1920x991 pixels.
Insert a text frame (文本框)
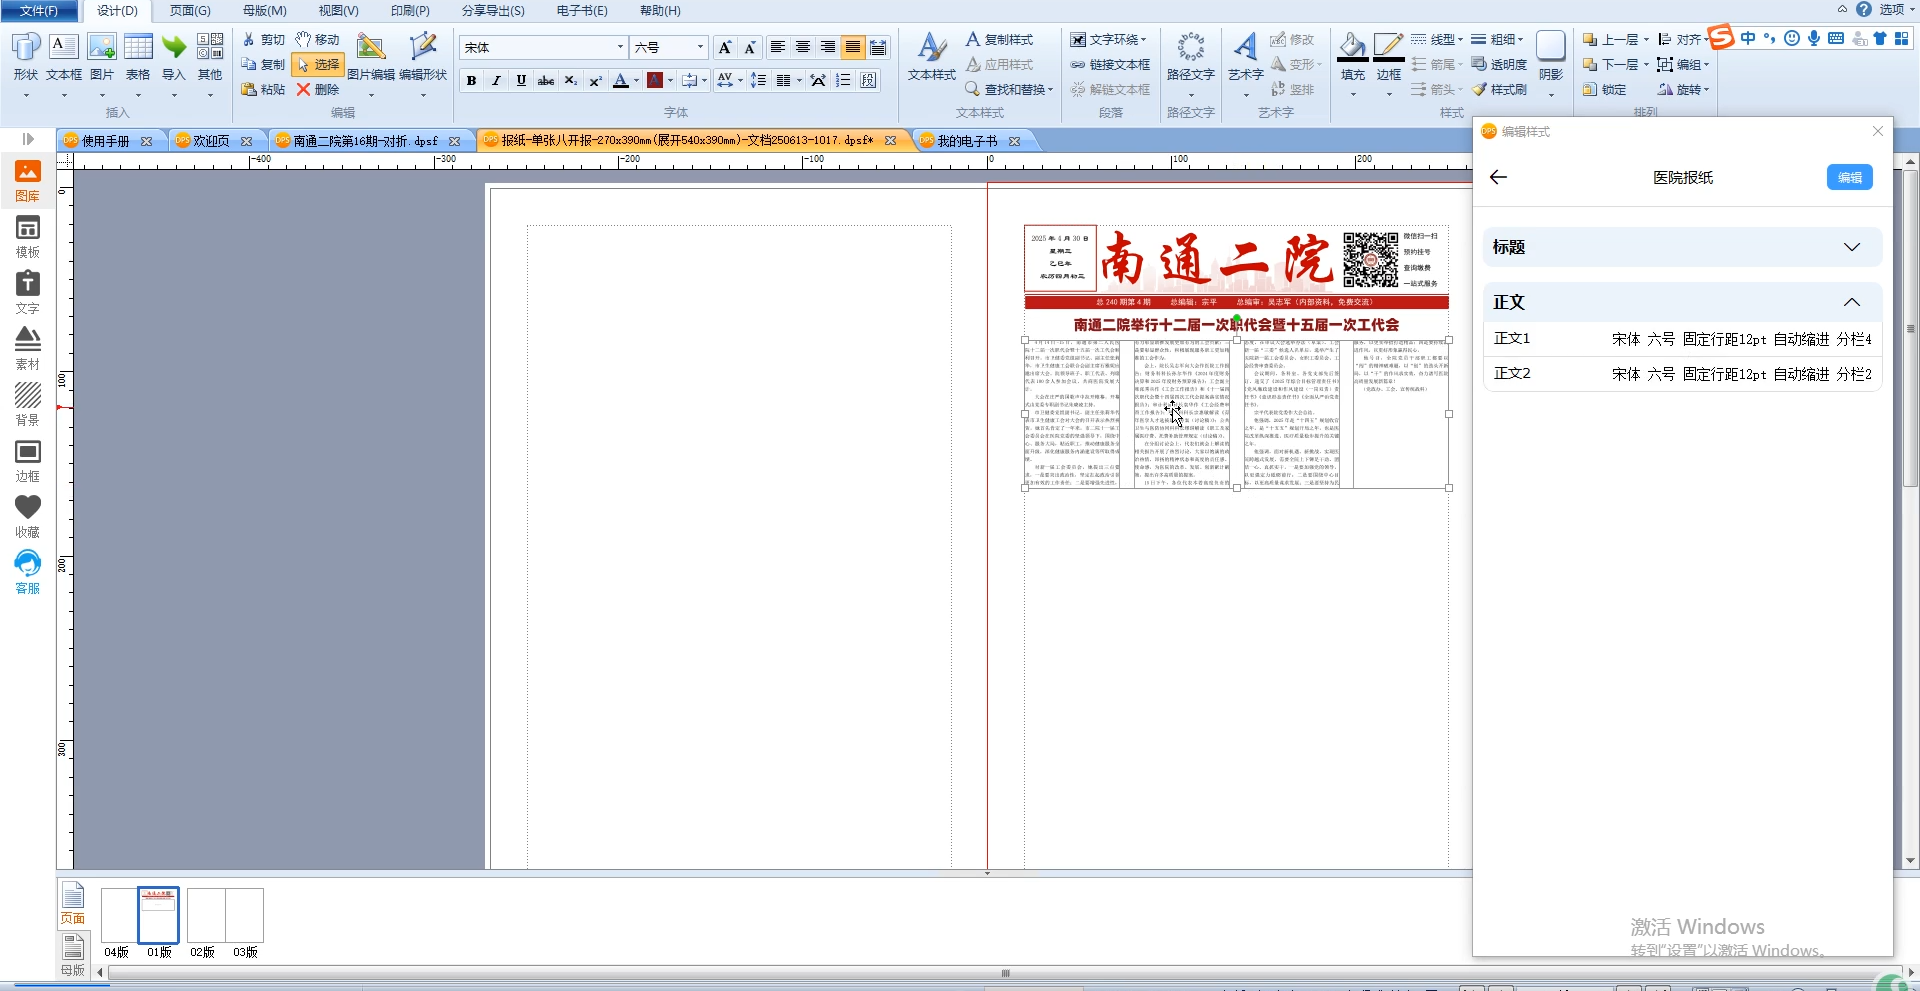tap(63, 57)
